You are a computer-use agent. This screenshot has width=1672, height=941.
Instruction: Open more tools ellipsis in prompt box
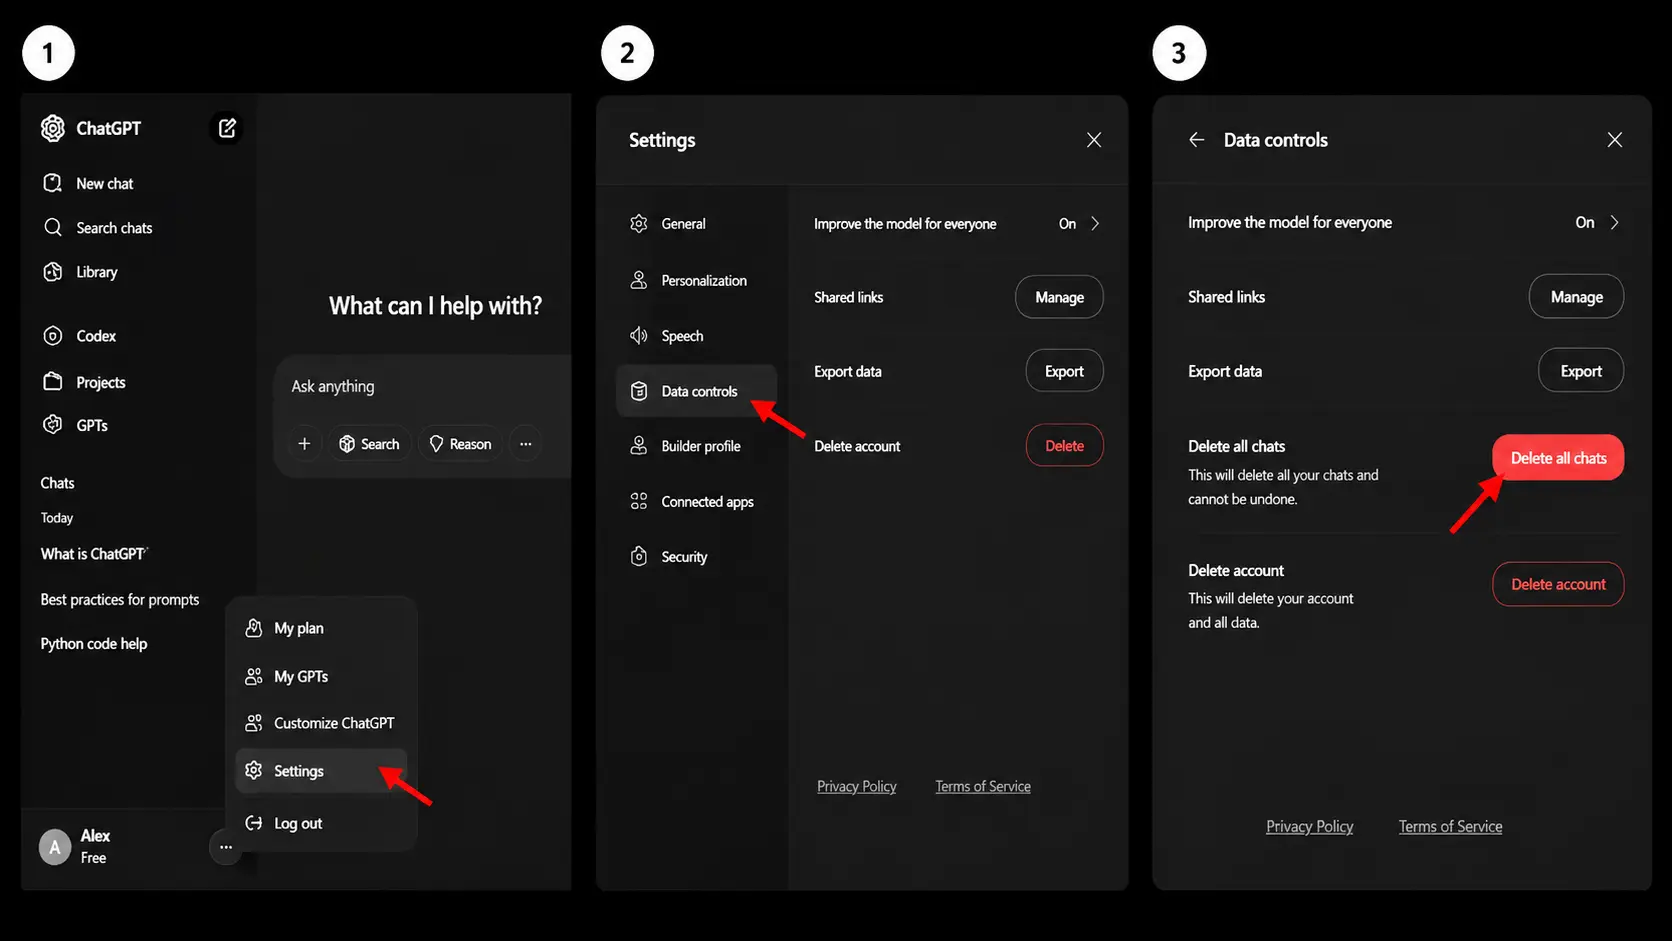click(526, 444)
